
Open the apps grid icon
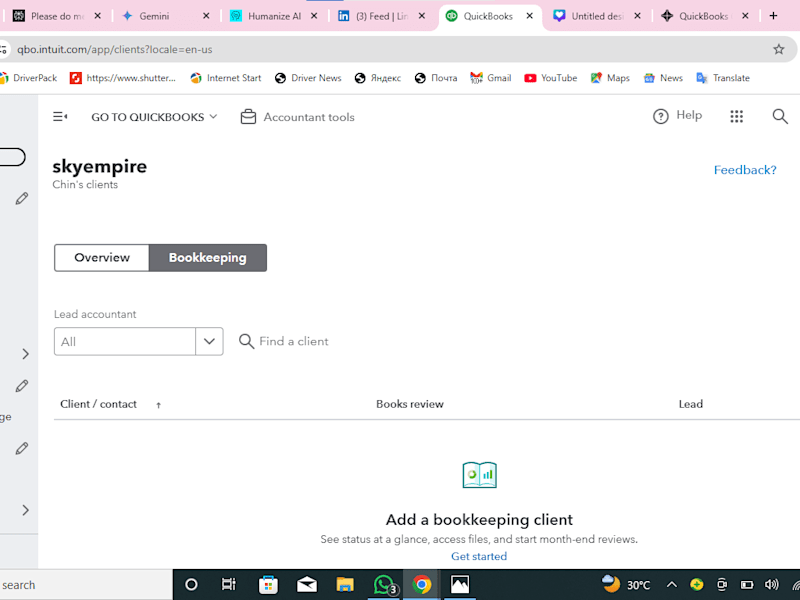pos(736,116)
